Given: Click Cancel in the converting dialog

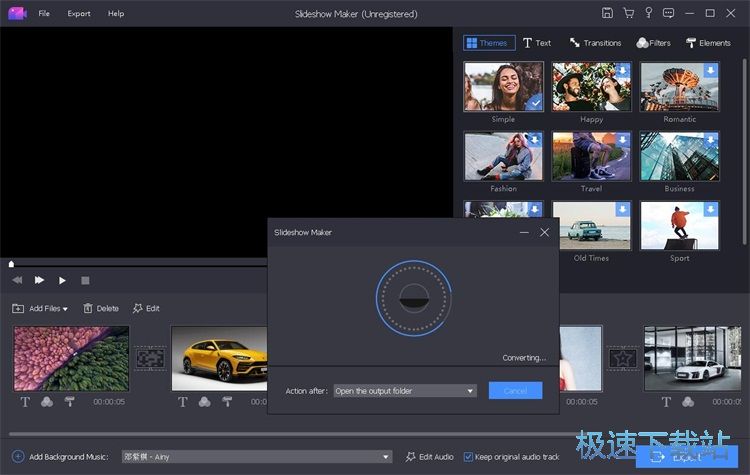Looking at the screenshot, I should click(515, 390).
